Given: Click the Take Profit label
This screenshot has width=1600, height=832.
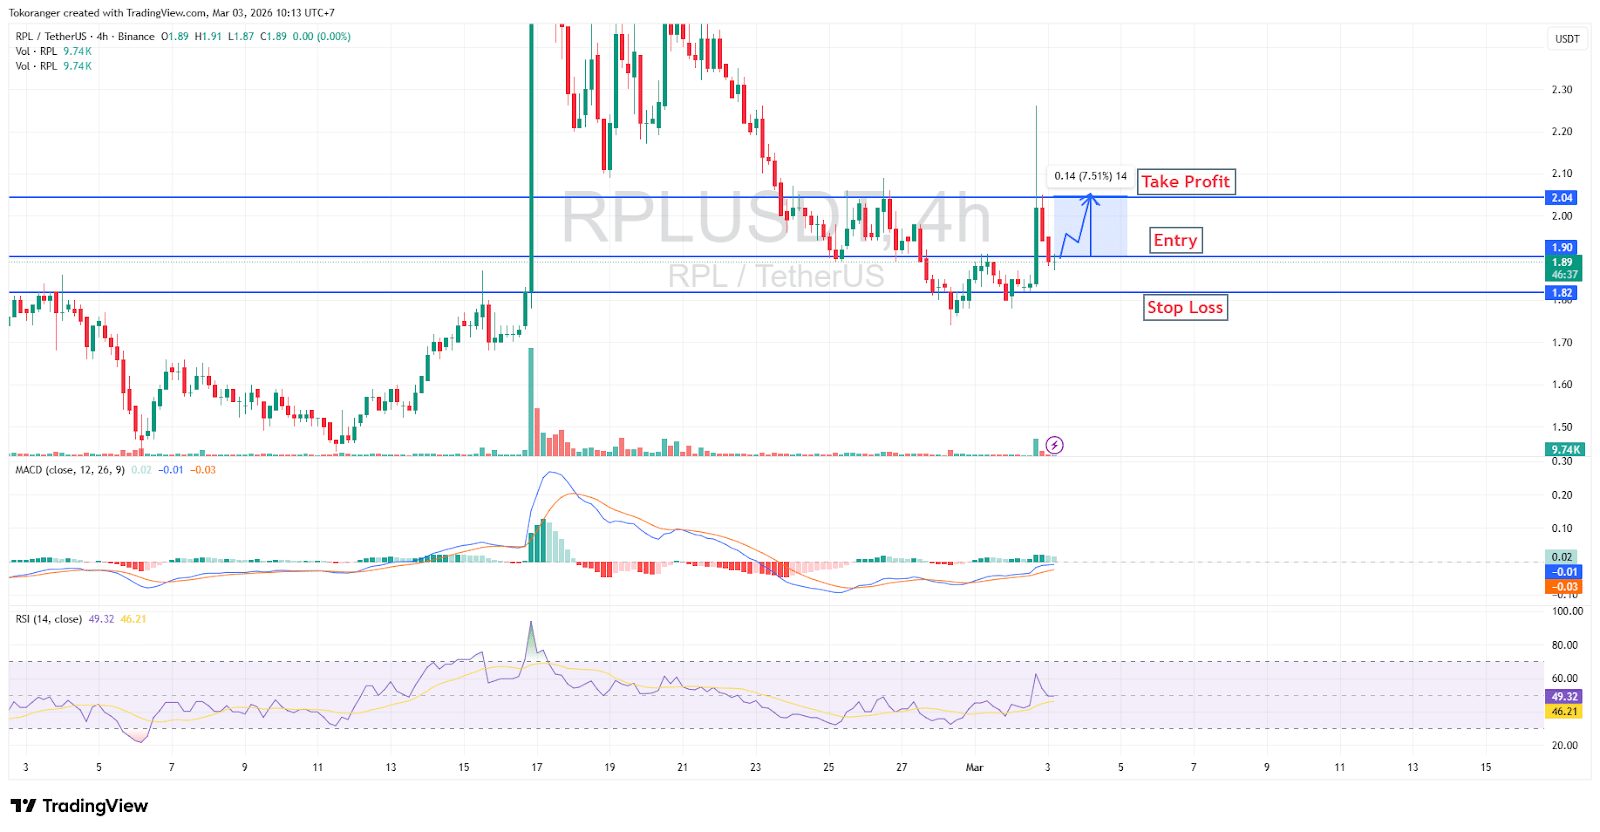Looking at the screenshot, I should point(1185,182).
